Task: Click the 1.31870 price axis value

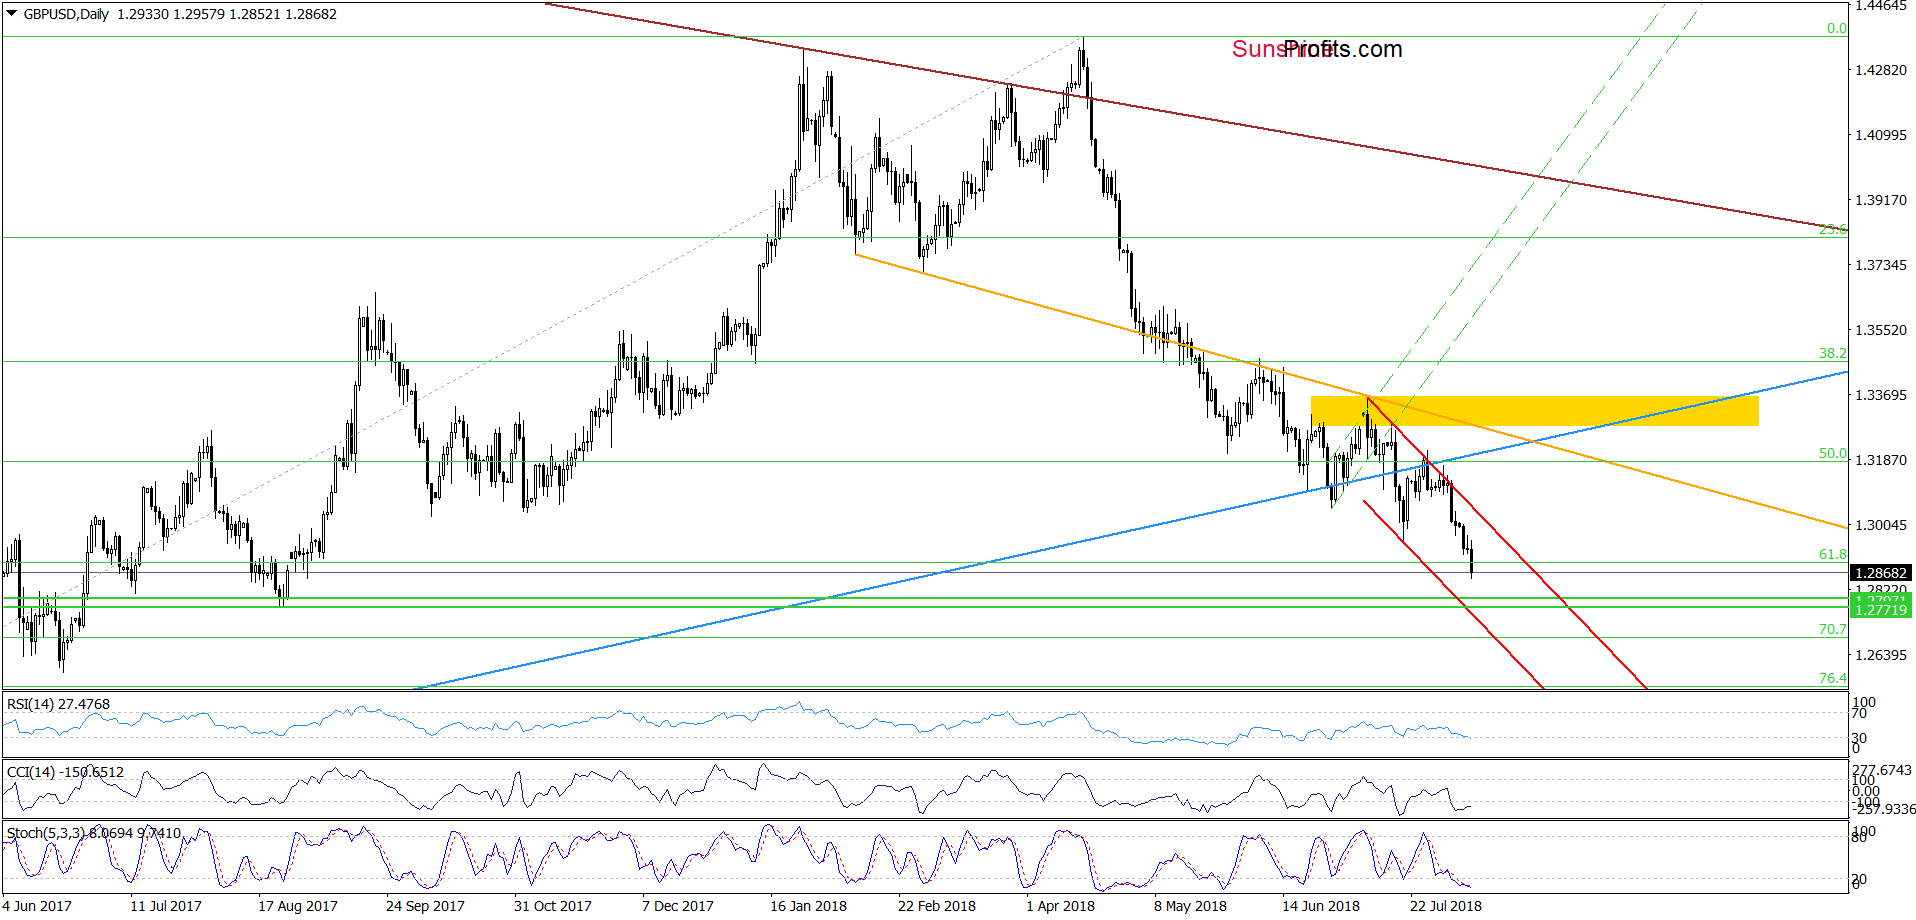Action: (1881, 460)
